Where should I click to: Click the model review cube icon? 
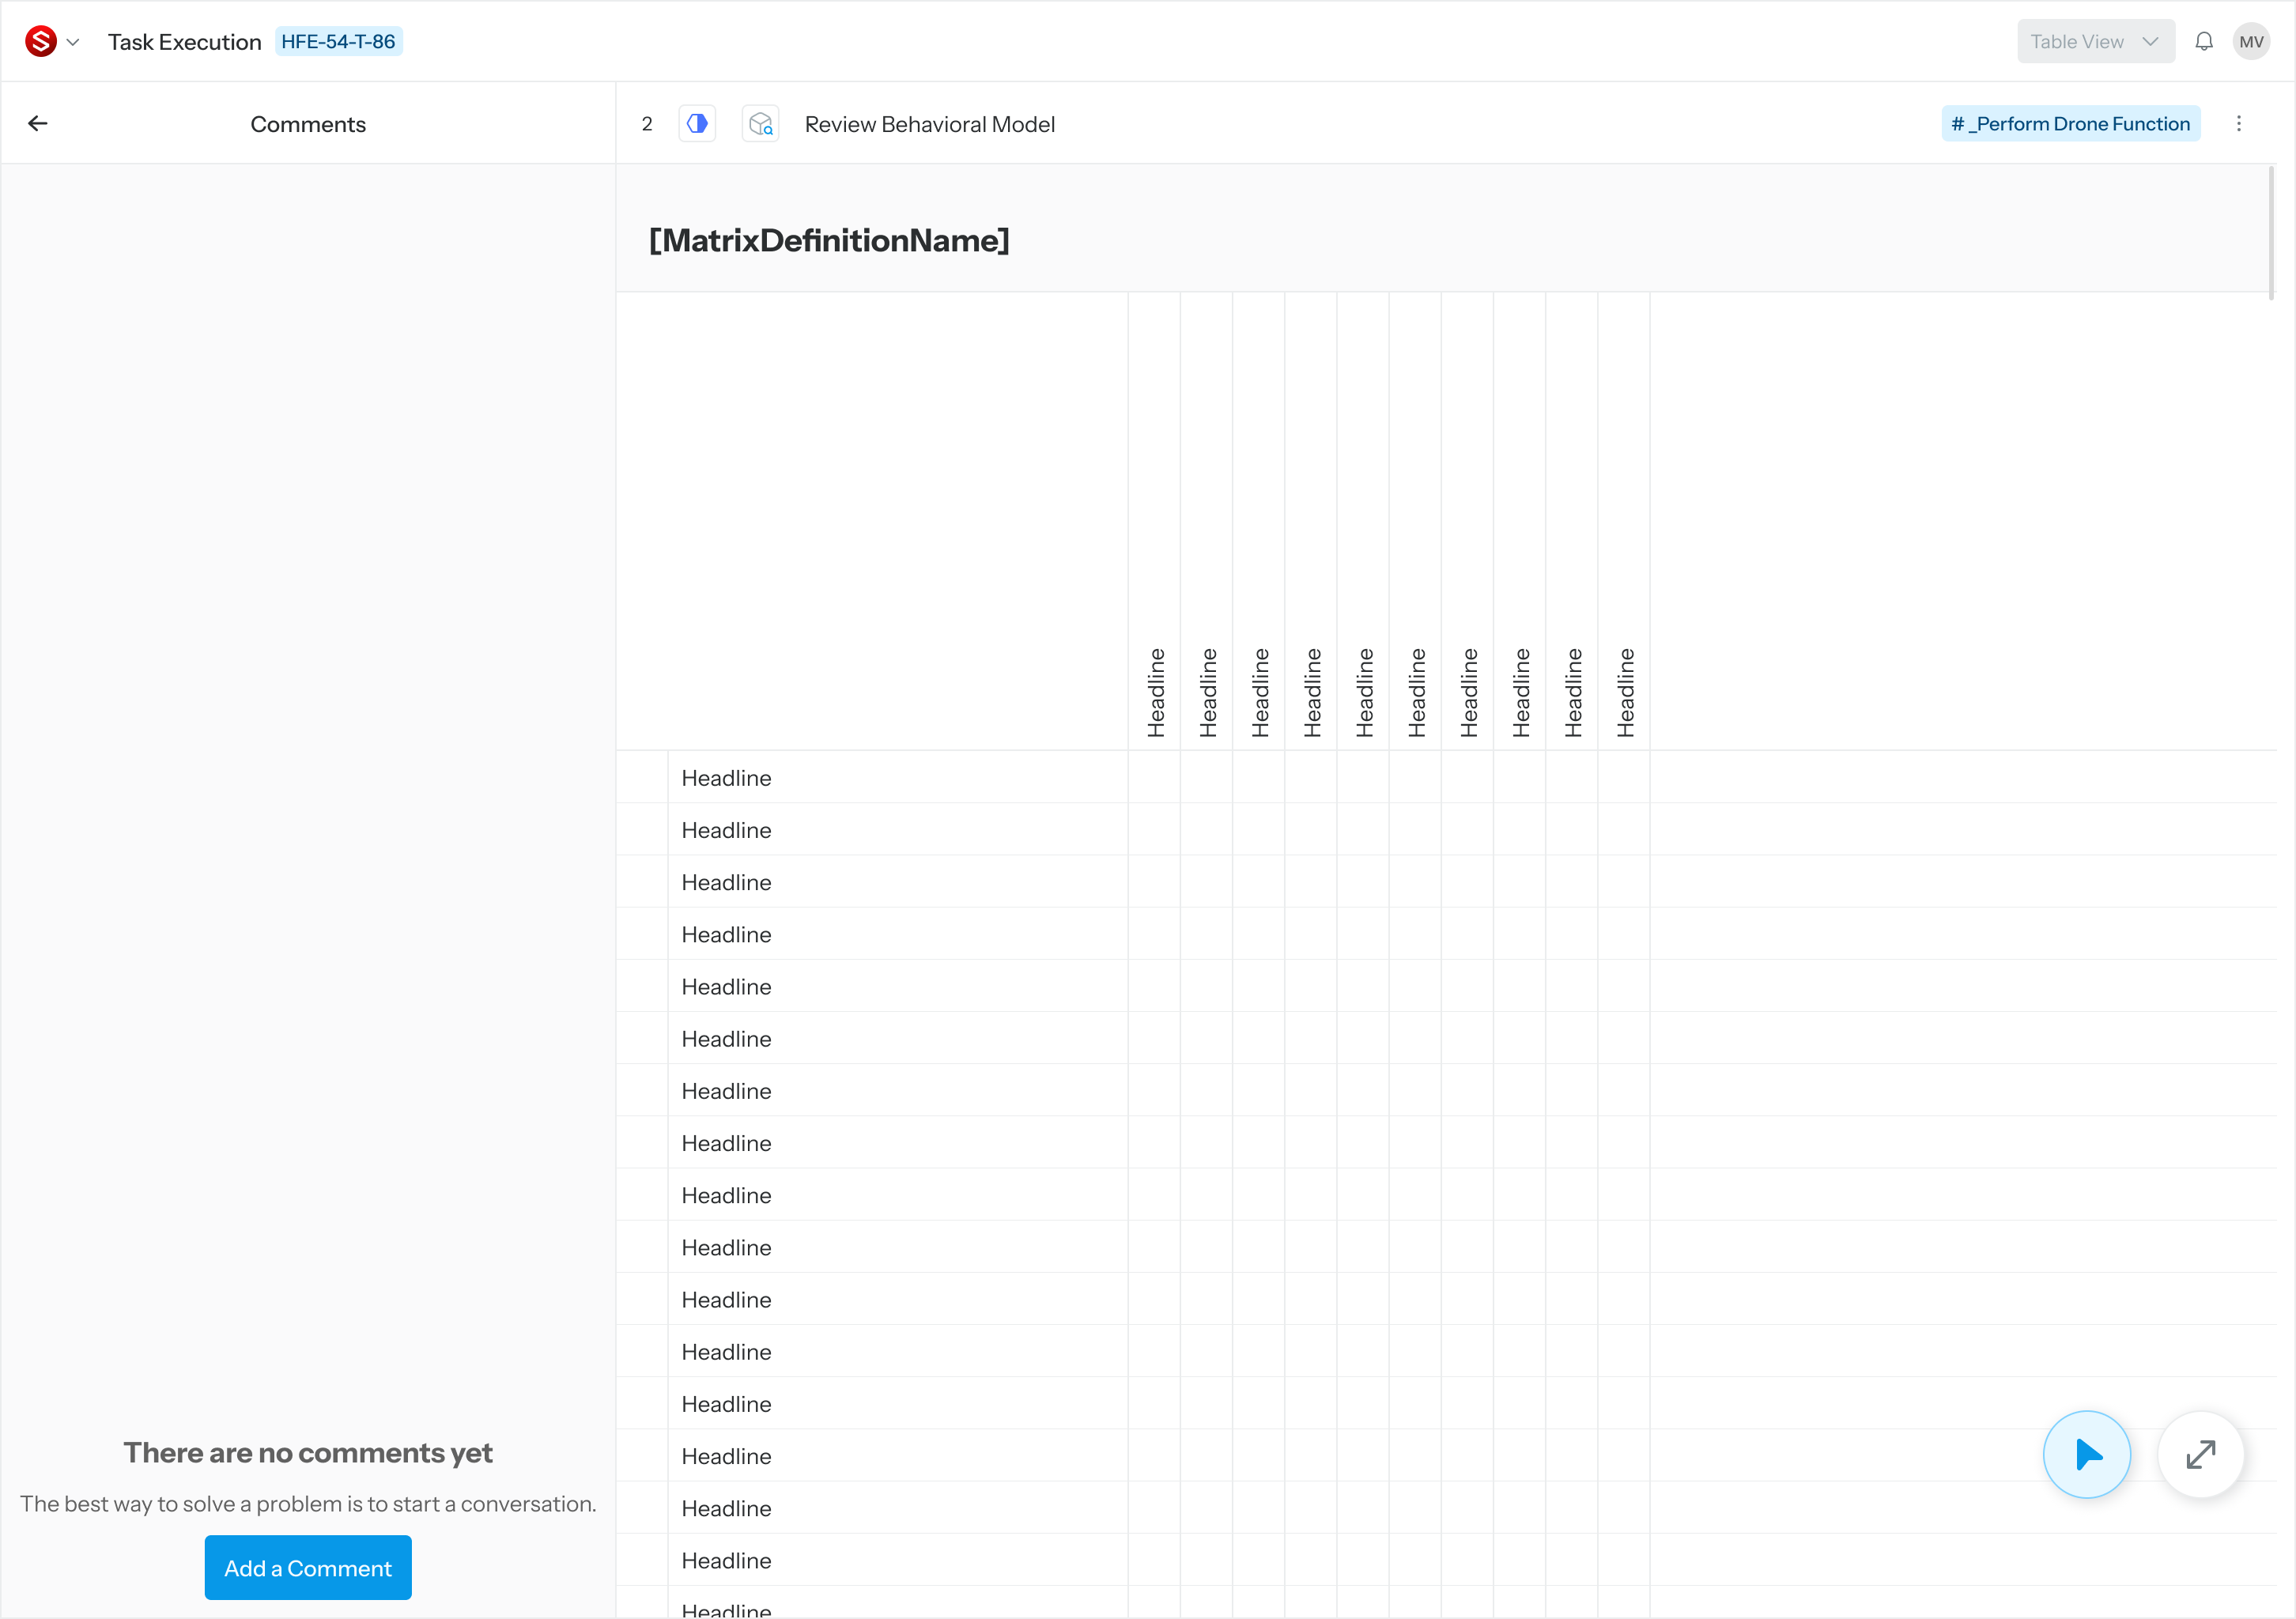[x=760, y=124]
